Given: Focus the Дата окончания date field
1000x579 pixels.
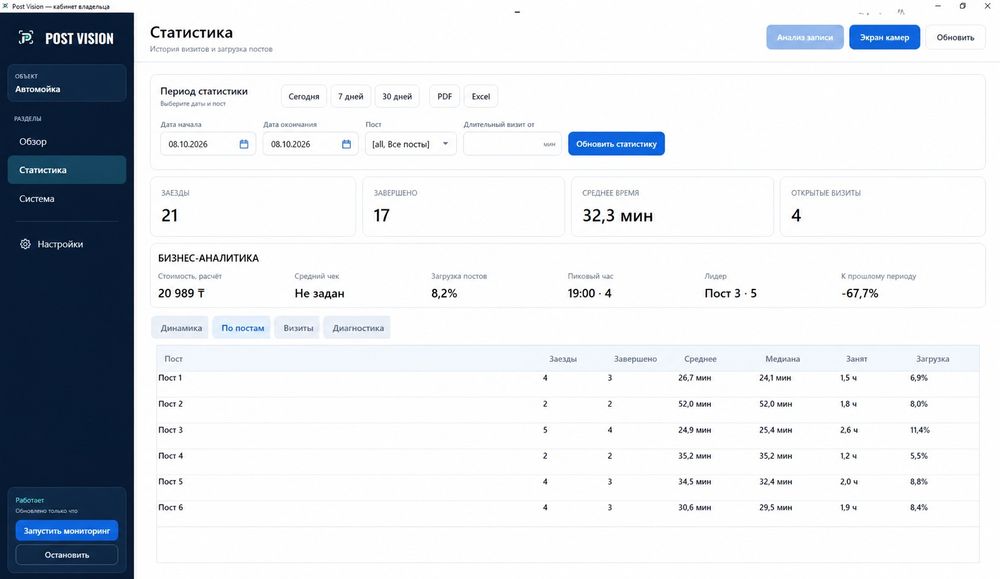Looking at the screenshot, I should (x=311, y=144).
